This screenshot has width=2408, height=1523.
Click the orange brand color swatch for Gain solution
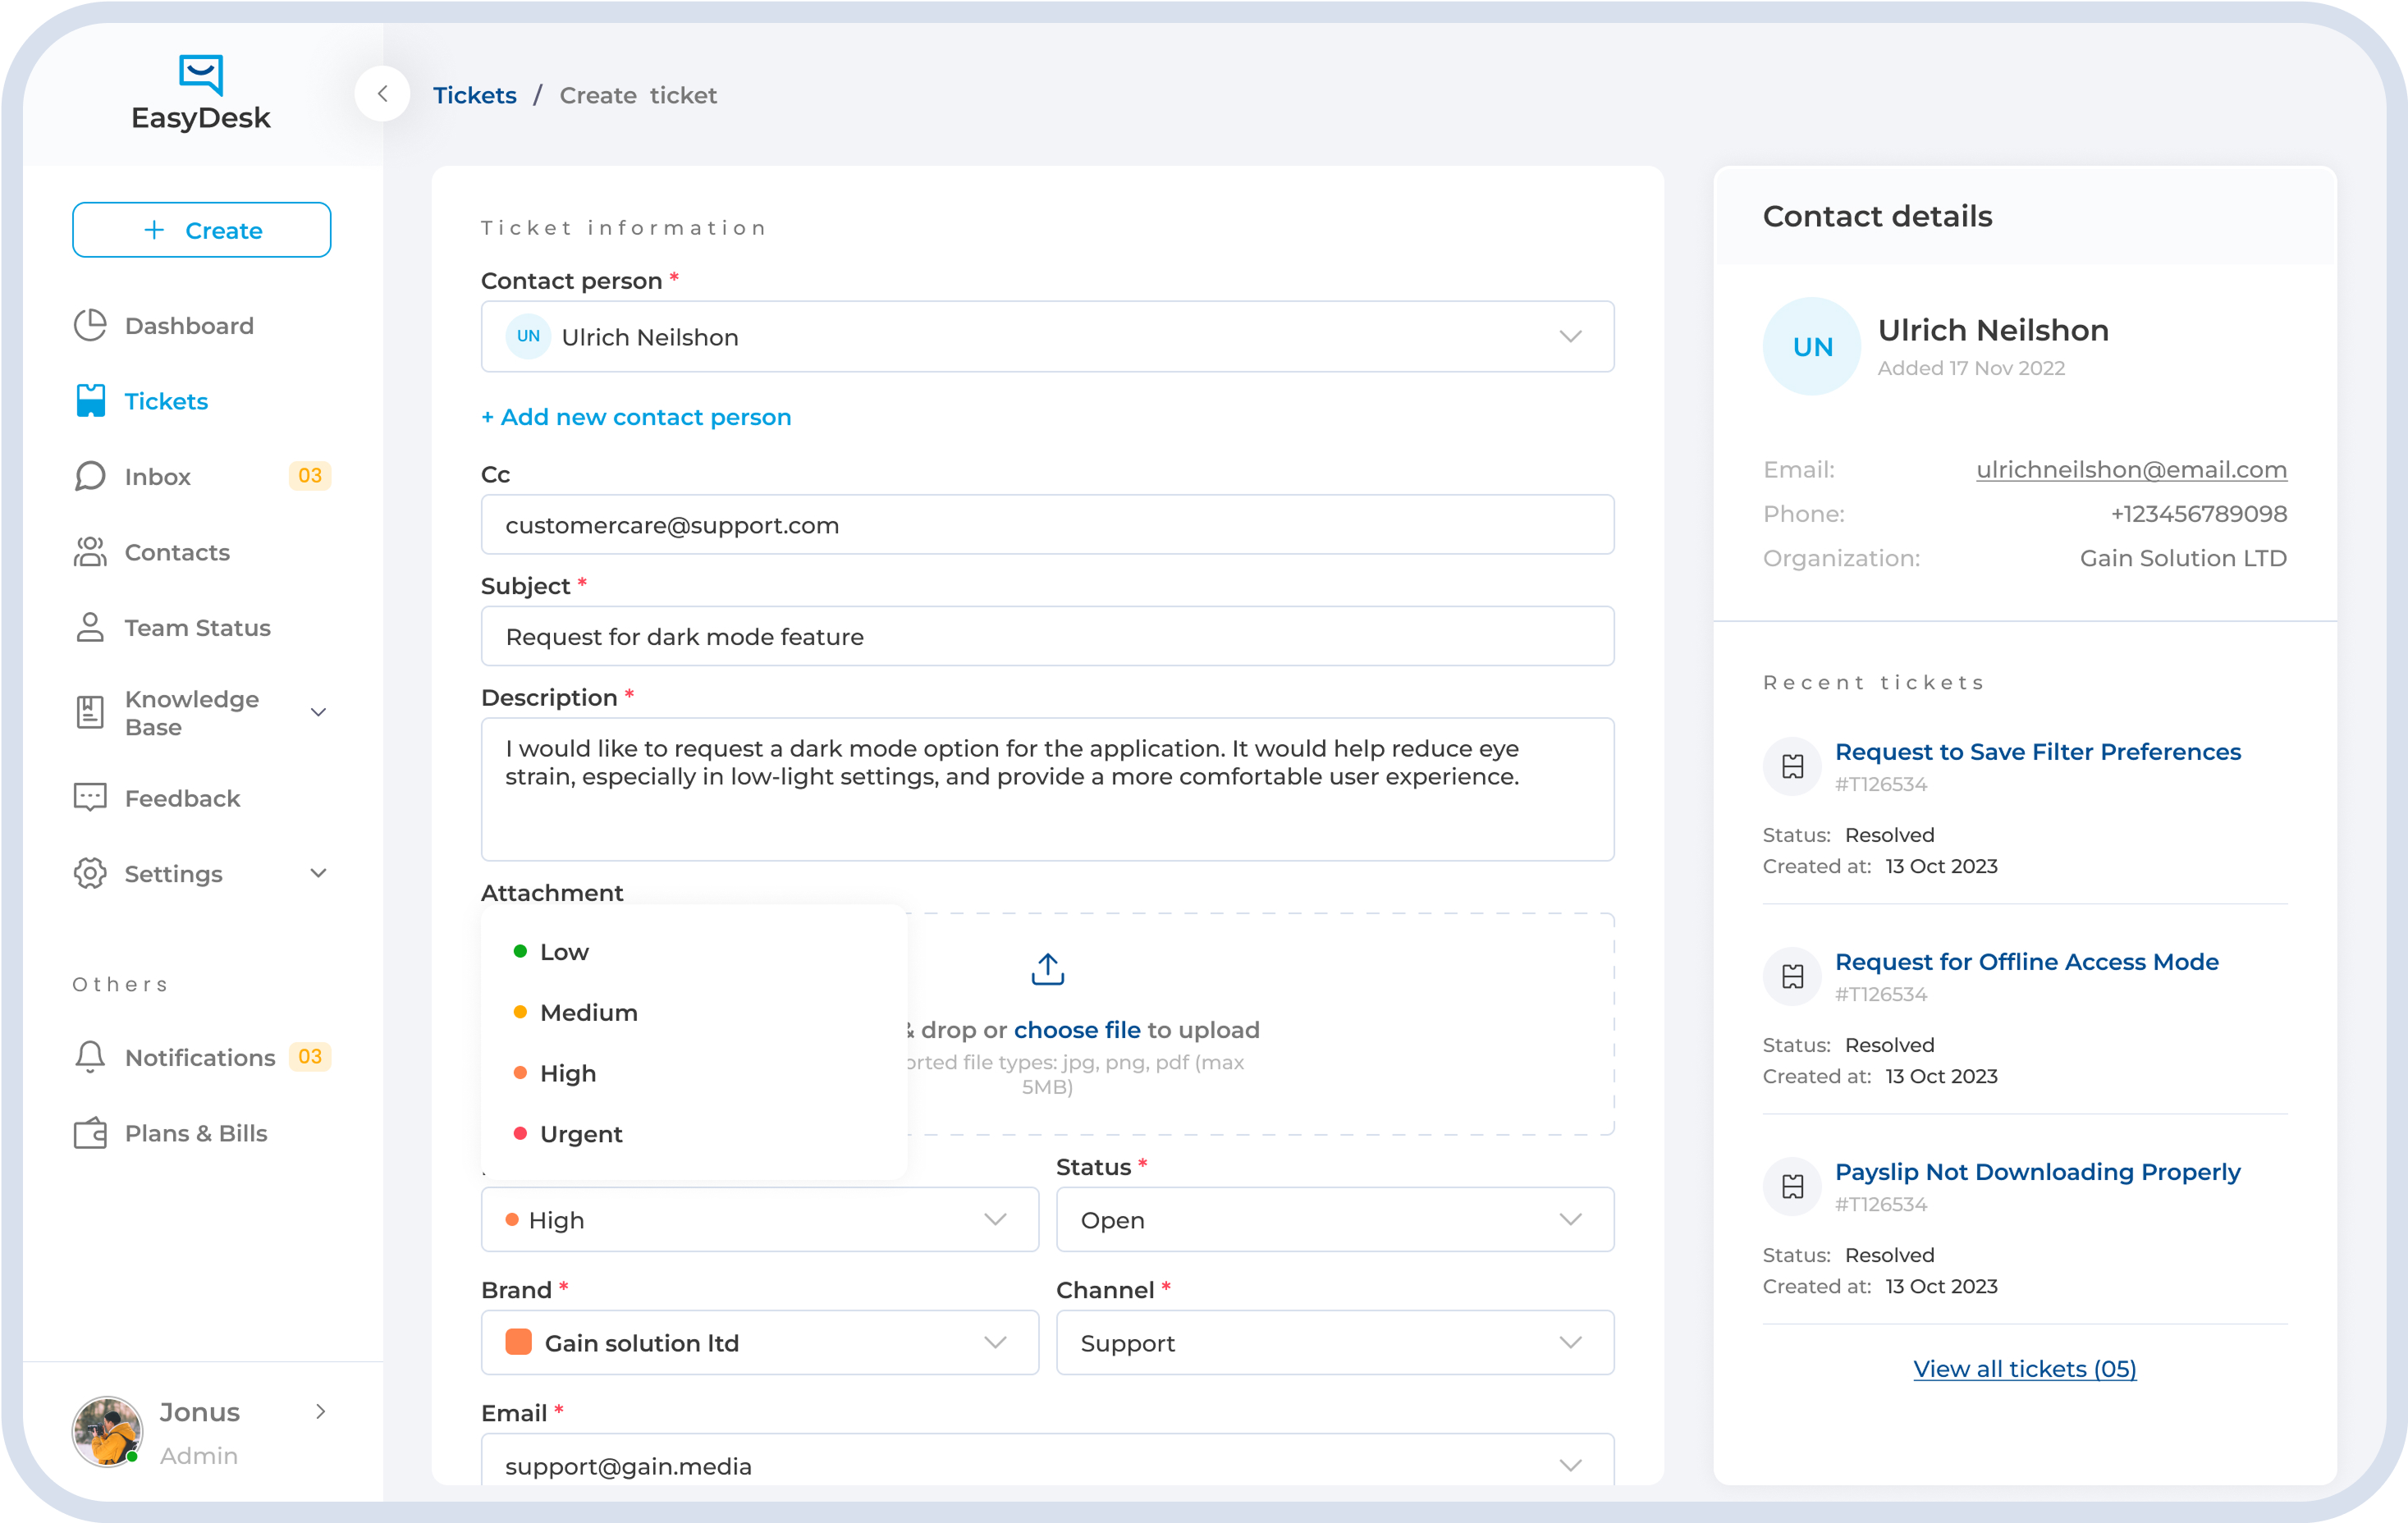coord(519,1342)
